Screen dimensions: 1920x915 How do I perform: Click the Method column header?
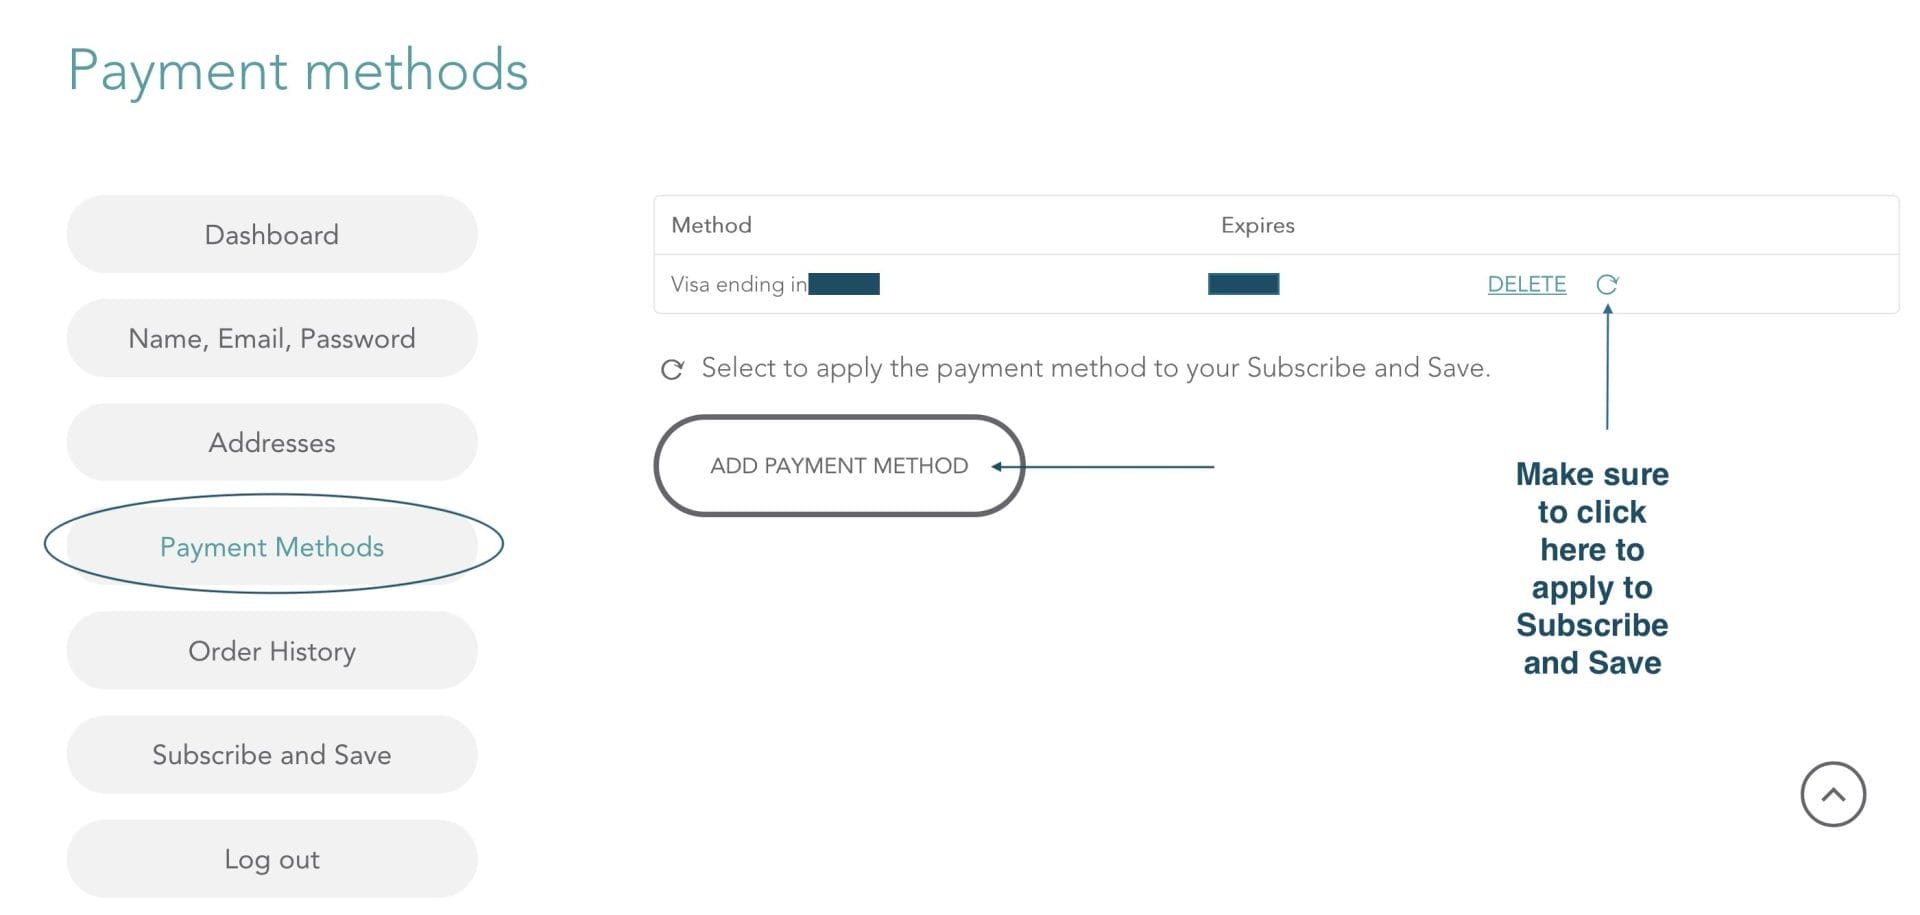(x=711, y=225)
